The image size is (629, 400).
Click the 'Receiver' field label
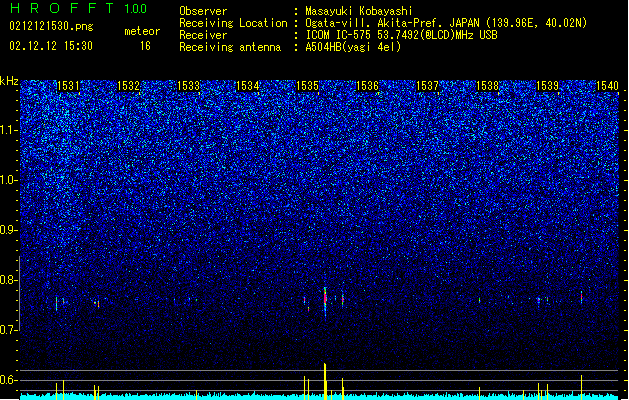(203, 35)
